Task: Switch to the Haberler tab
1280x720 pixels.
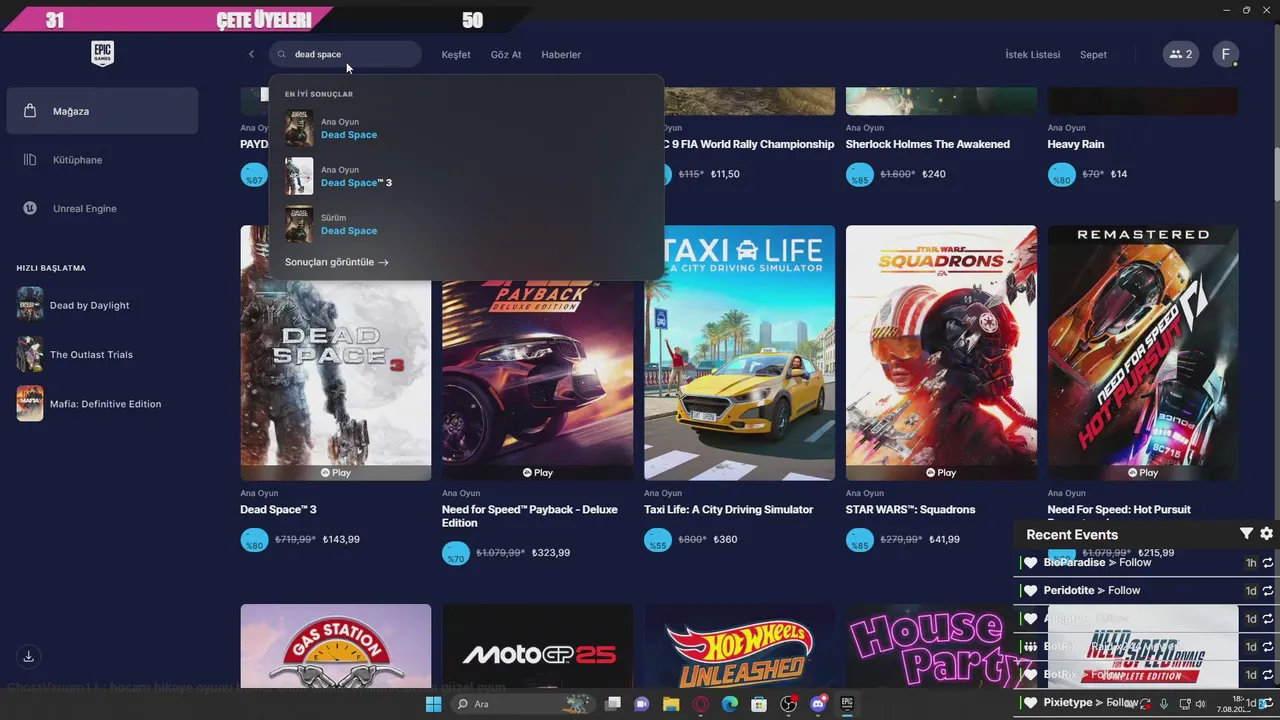Action: coord(561,54)
